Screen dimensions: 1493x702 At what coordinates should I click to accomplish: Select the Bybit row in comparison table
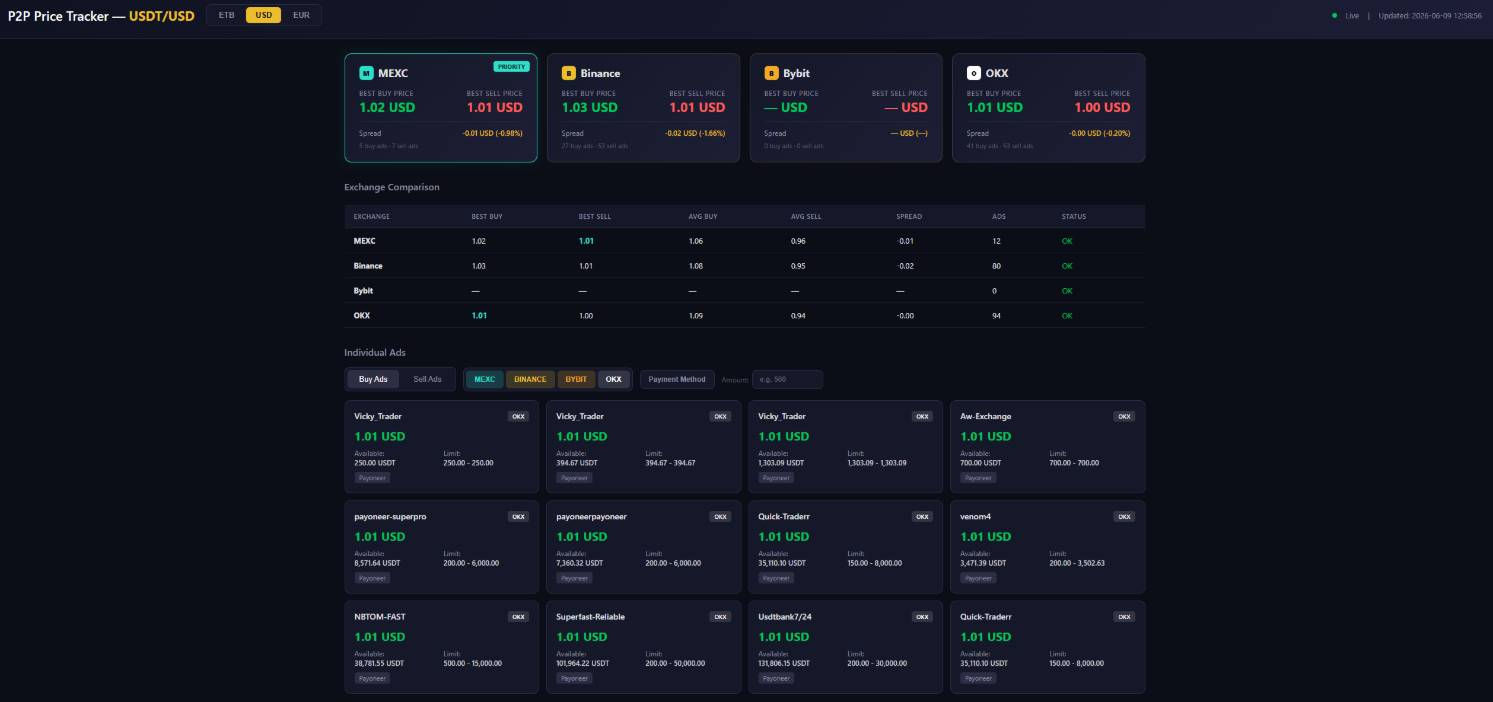pyautogui.click(x=744, y=291)
